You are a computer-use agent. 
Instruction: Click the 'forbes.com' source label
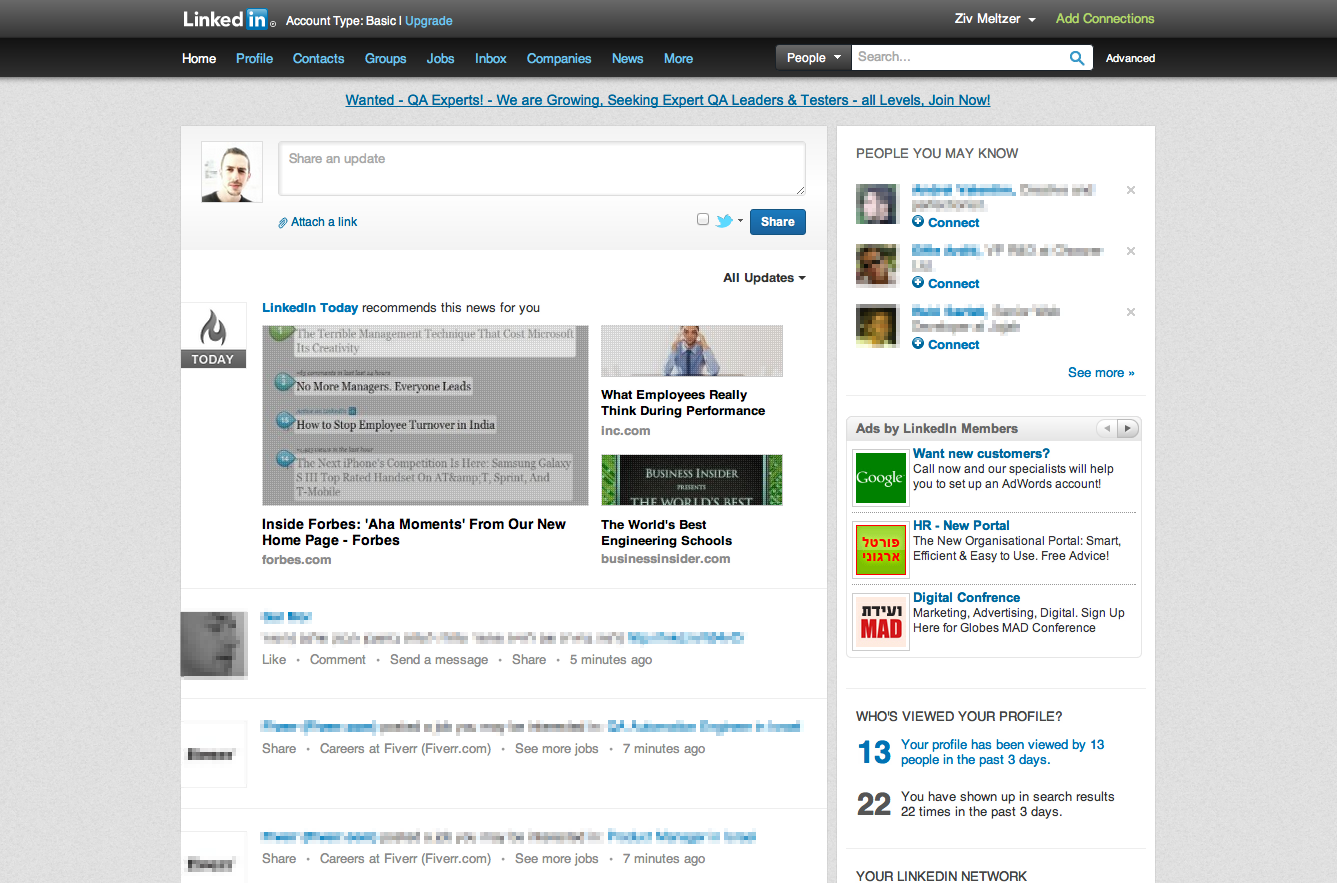(297, 560)
